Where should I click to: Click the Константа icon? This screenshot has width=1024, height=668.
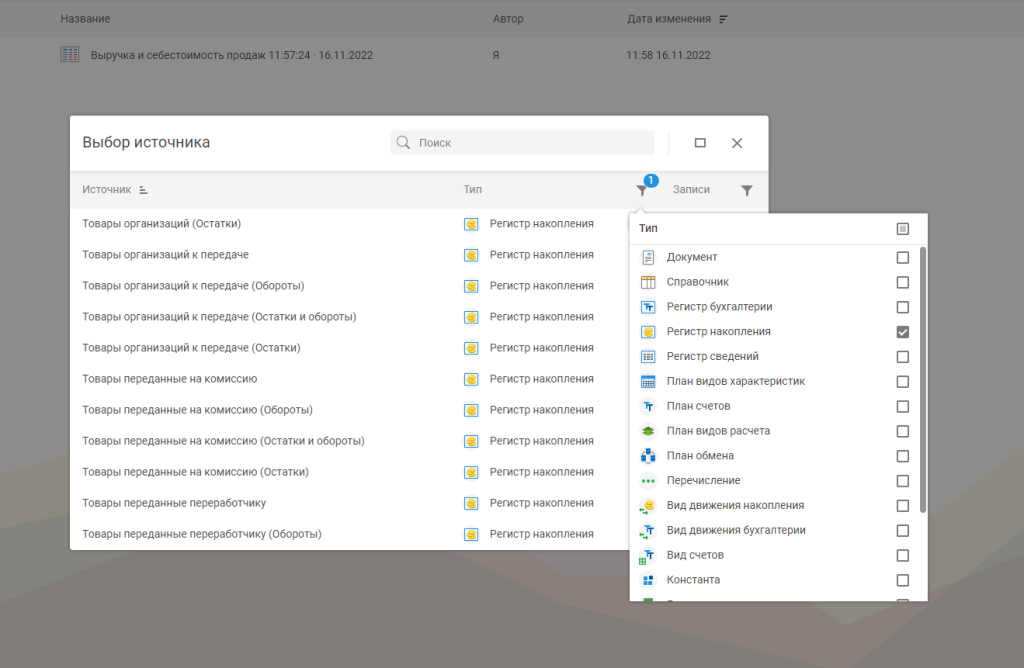tap(648, 580)
